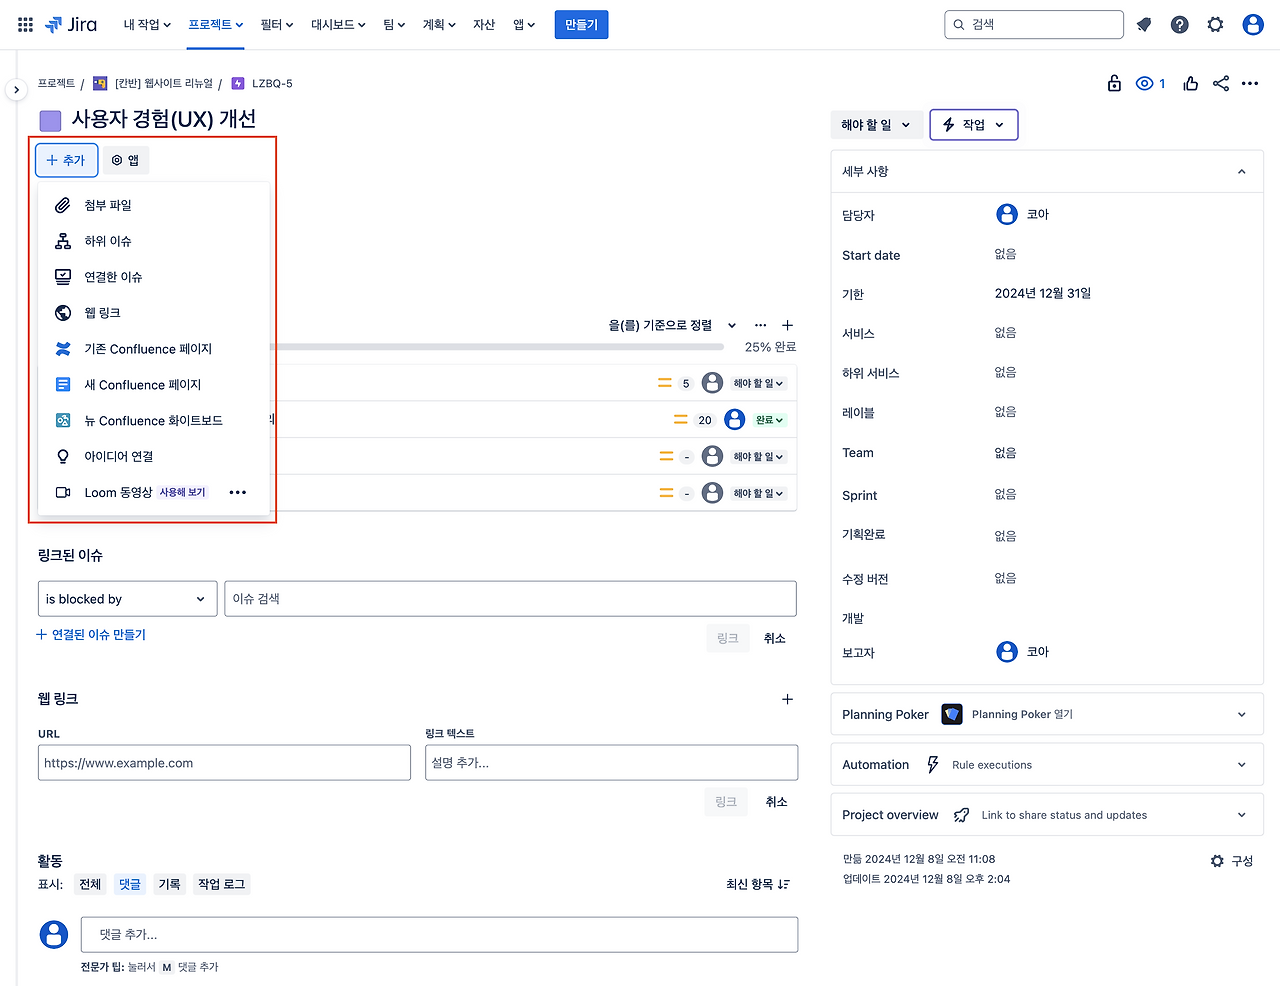Click the 만들기 button
This screenshot has width=1280, height=986.
[581, 24]
